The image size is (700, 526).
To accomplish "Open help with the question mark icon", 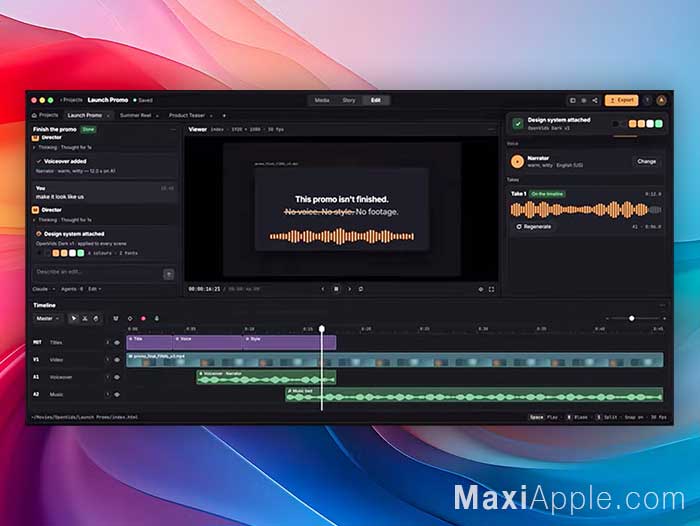I will [x=647, y=100].
